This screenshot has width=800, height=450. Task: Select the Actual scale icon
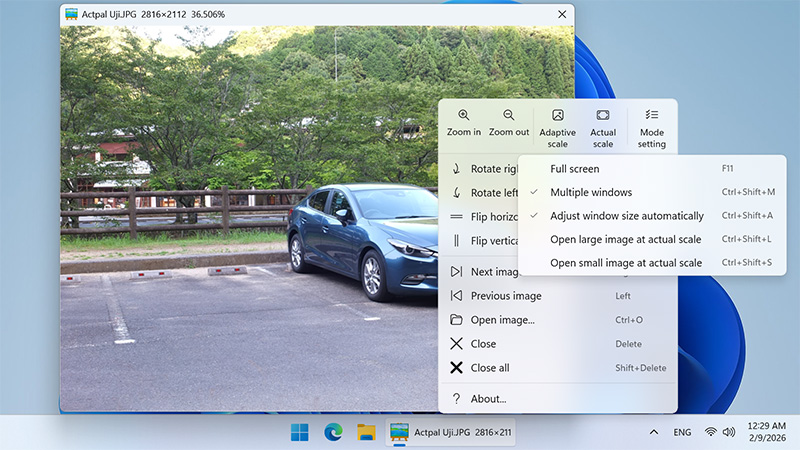(603, 116)
